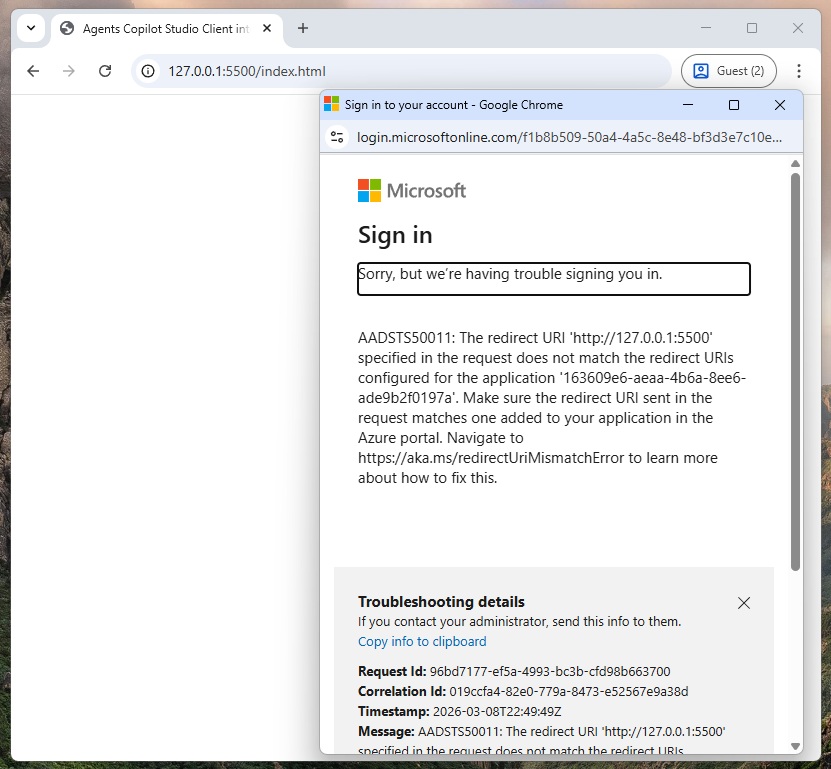Click the forward navigation arrow
The image size is (831, 769).
click(x=69, y=71)
